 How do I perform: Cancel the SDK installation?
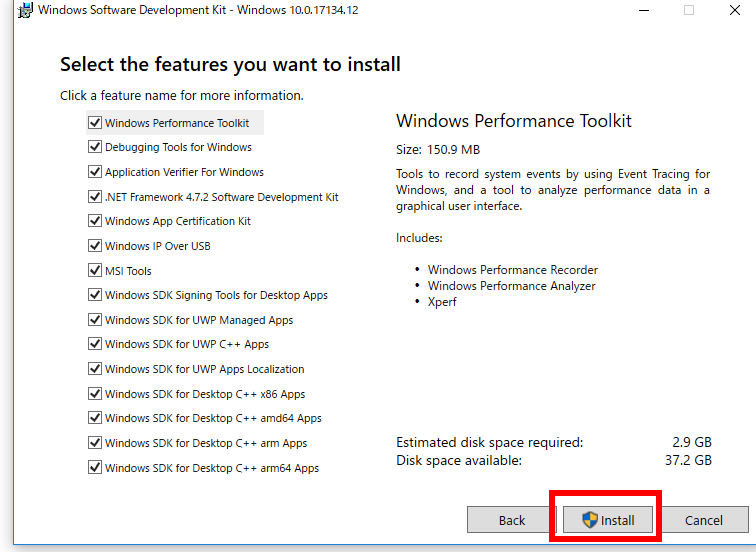coord(704,520)
